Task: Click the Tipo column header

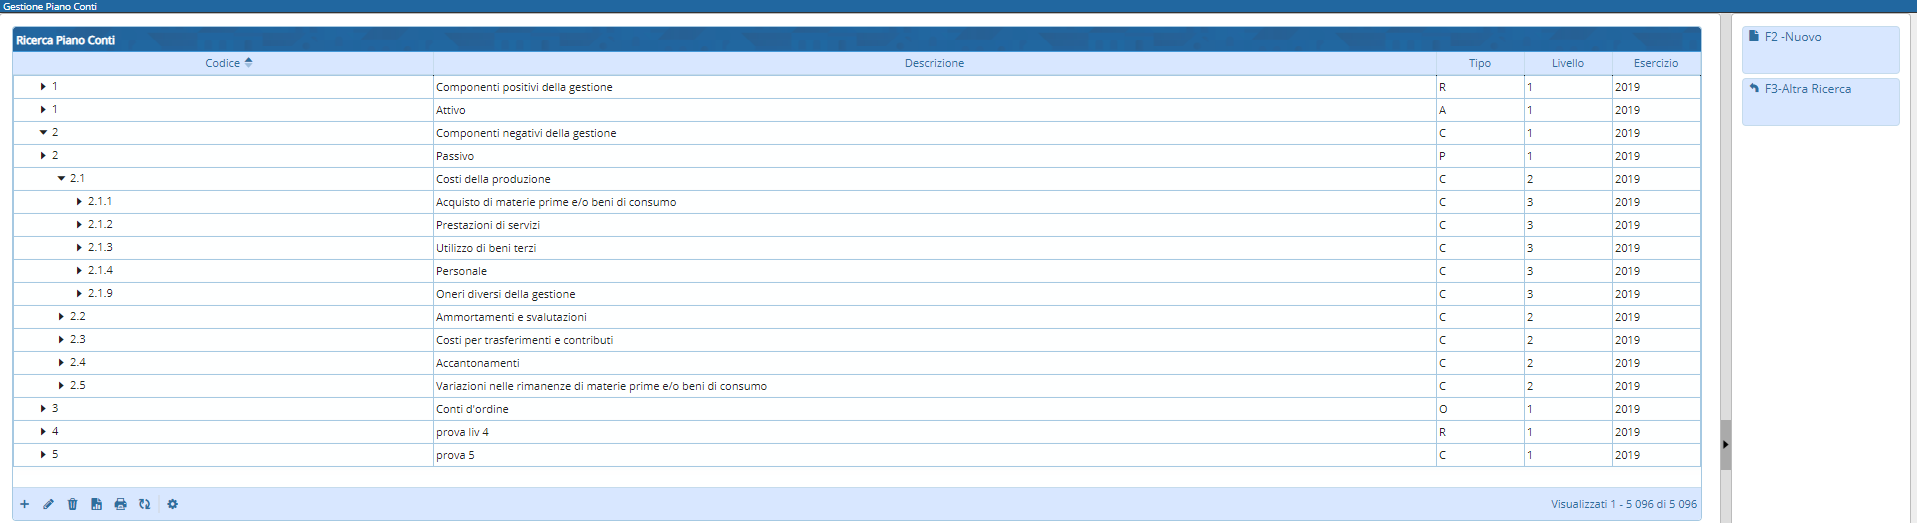Action: 1479,63
